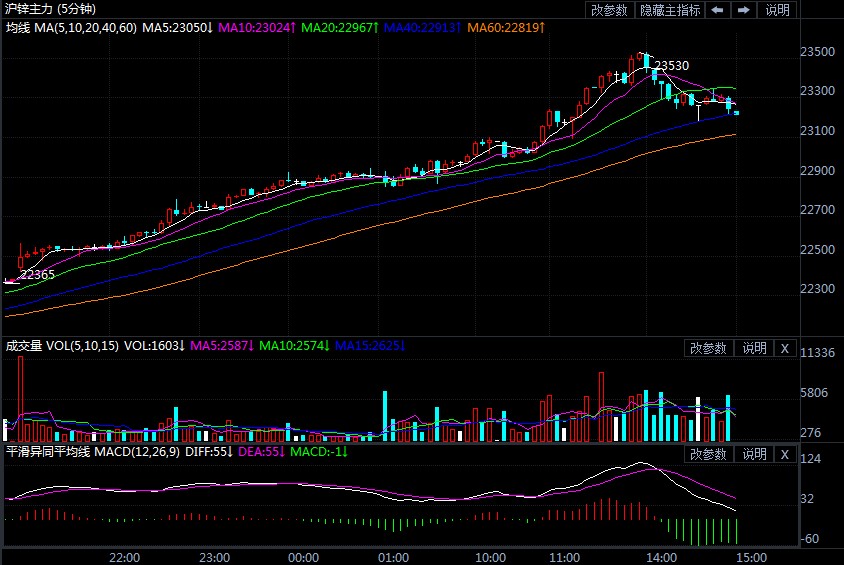Click the 23500 price axis label
Image resolution: width=844 pixels, height=565 pixels.
(817, 52)
